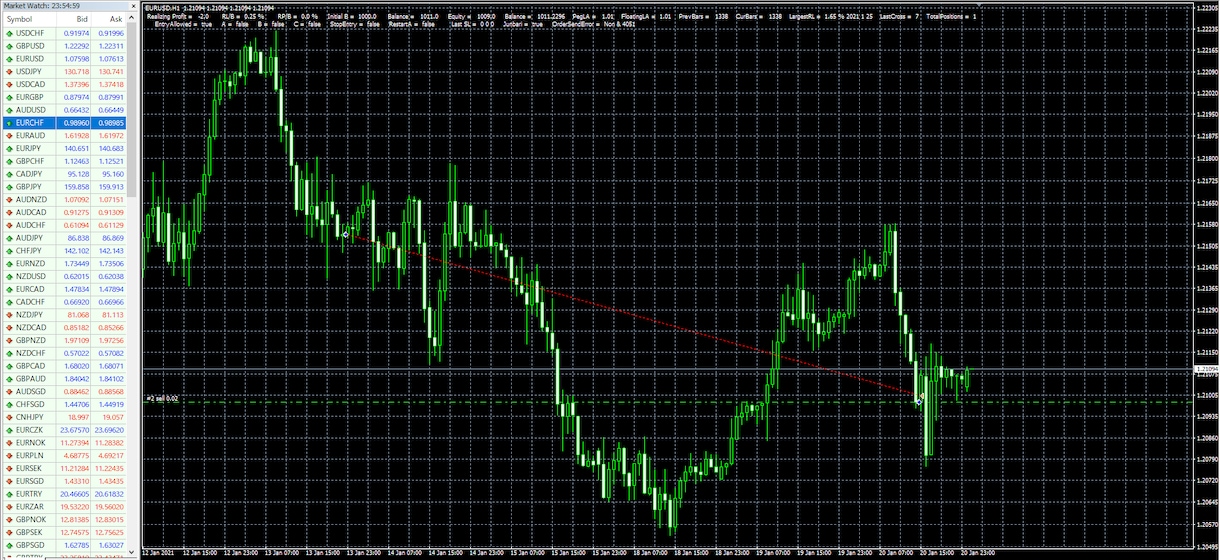The width and height of the screenshot is (1220, 560).
Task: Click the USDJPY bid value 130.718
Action: click(x=77, y=72)
